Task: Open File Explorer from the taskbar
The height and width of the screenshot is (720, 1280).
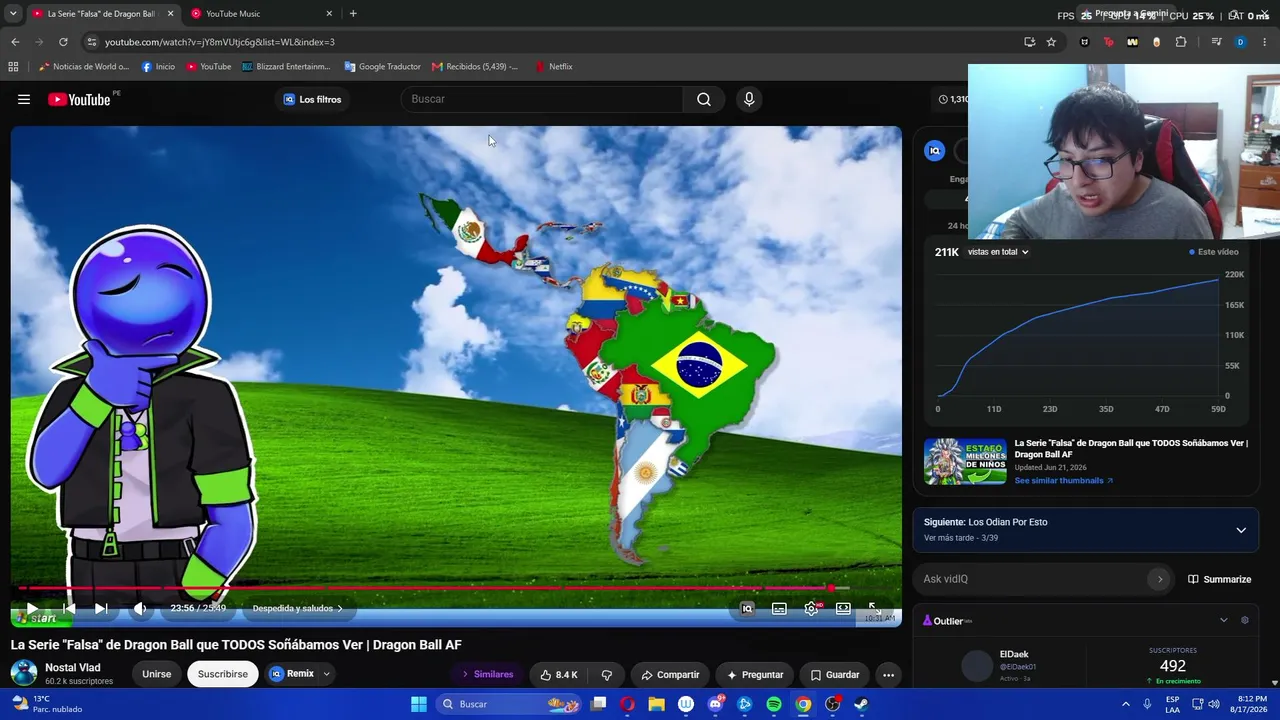Action: (x=657, y=704)
